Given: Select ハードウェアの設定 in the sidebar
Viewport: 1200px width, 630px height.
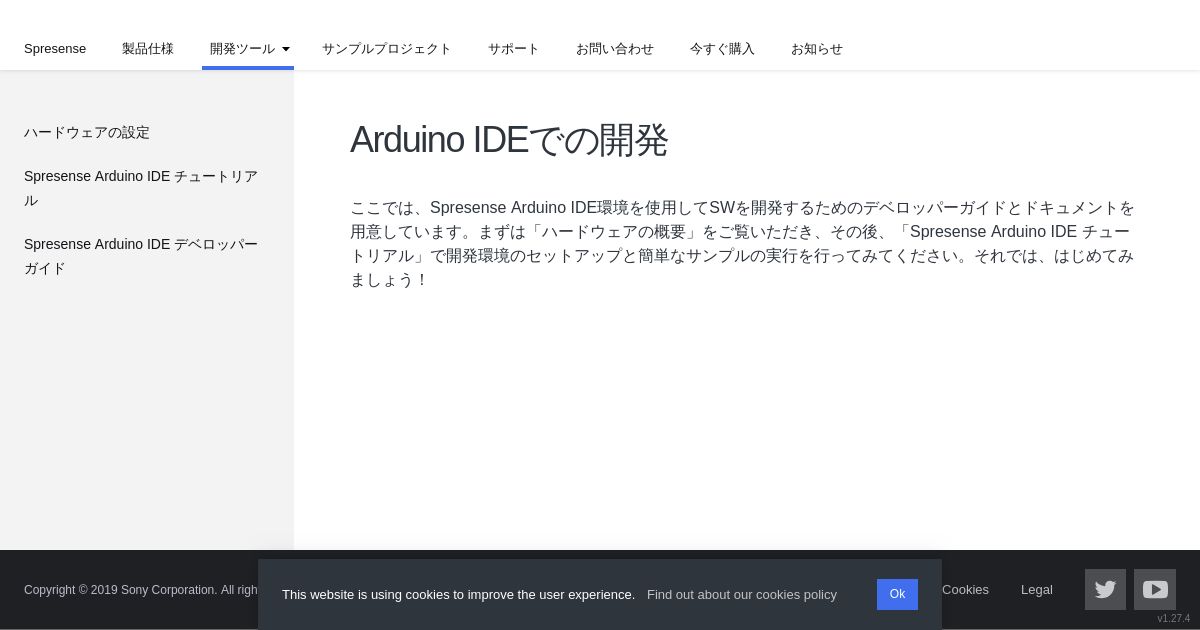Looking at the screenshot, I should click(87, 132).
